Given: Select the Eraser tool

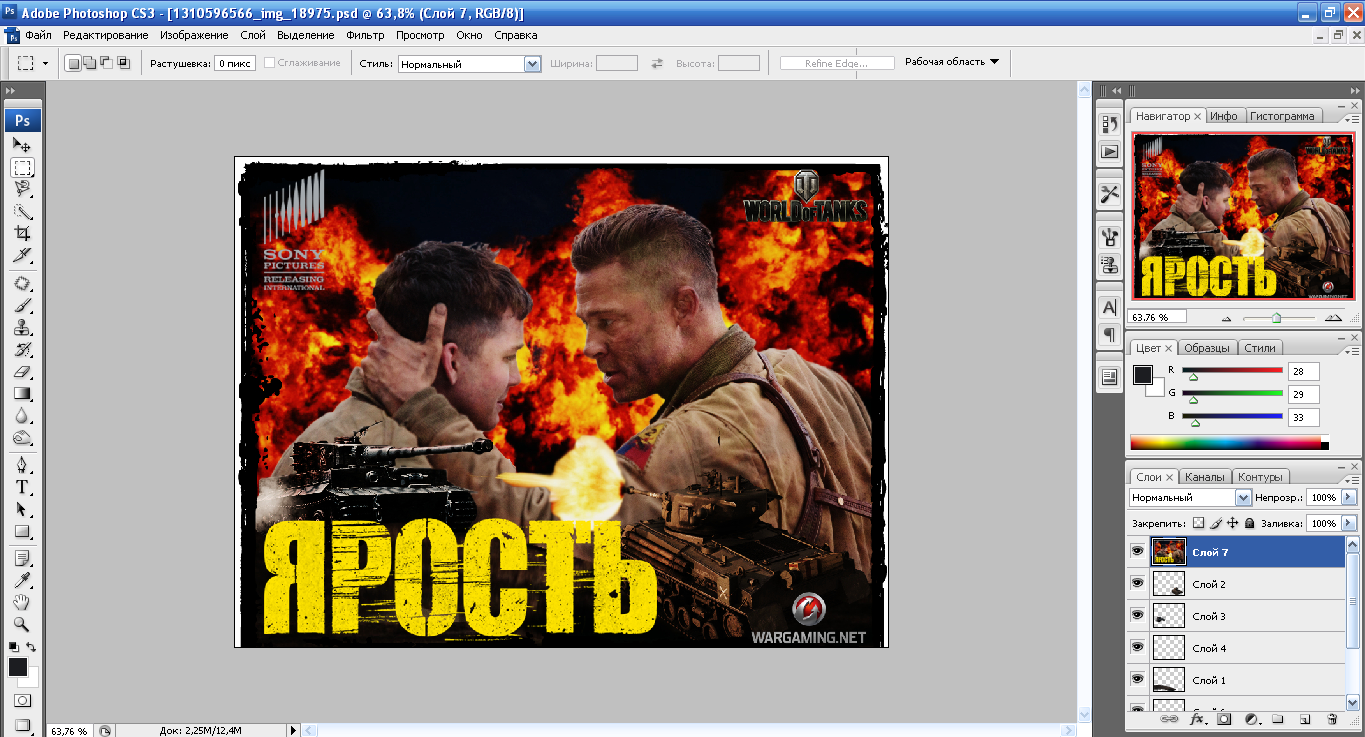Looking at the screenshot, I should point(22,372).
